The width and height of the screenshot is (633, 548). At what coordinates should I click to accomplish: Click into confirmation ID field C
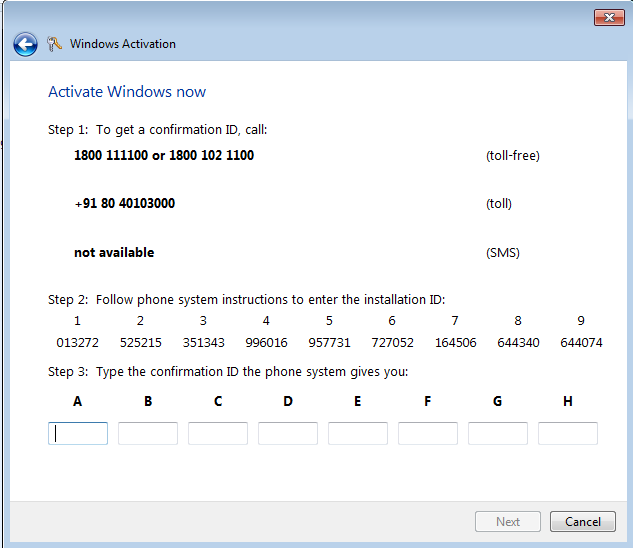pos(218,433)
